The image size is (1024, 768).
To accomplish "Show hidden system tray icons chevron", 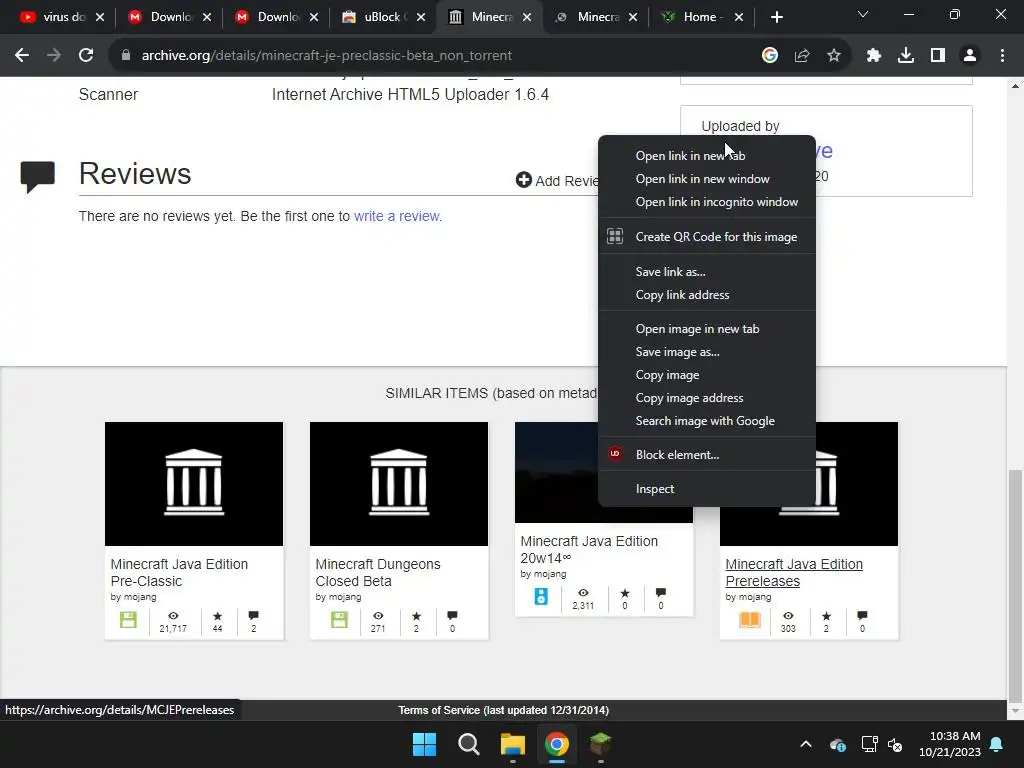I will 806,744.
